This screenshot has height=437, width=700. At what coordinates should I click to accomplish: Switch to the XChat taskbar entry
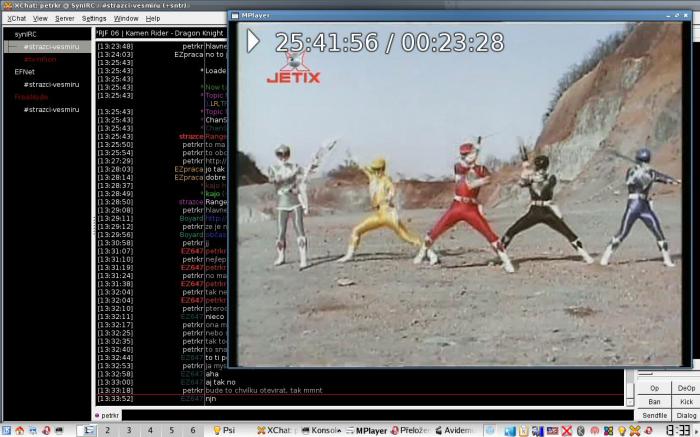(274, 430)
